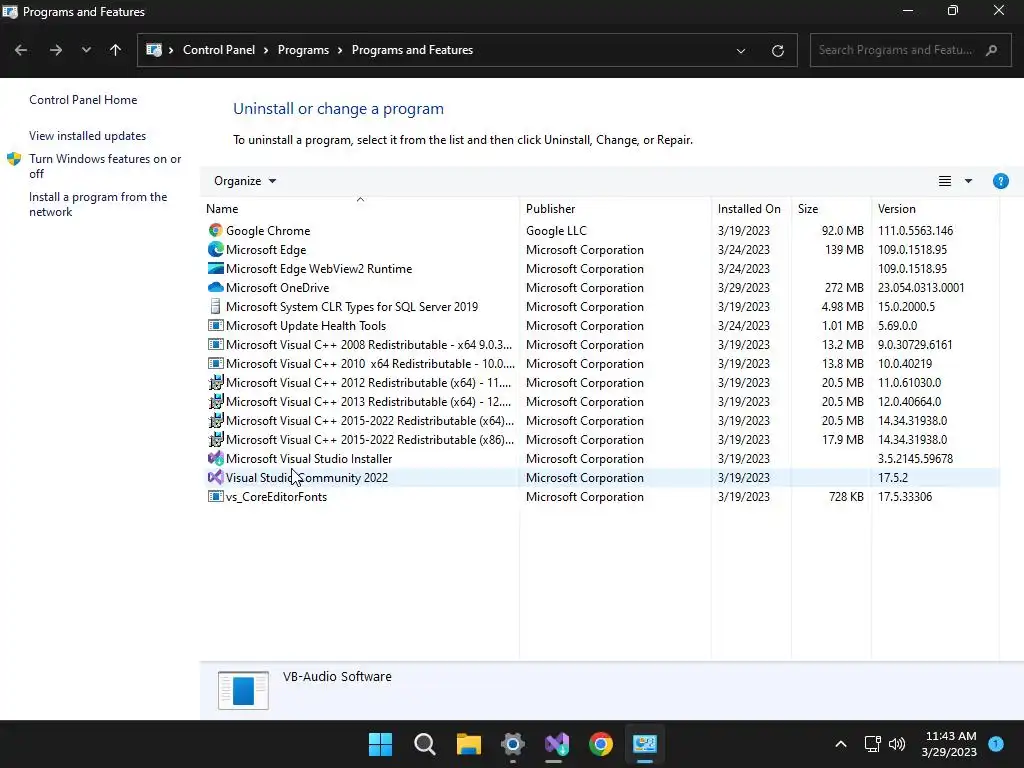1024x768 pixels.
Task: Click the Google Chrome program icon in list
Action: tap(215, 231)
